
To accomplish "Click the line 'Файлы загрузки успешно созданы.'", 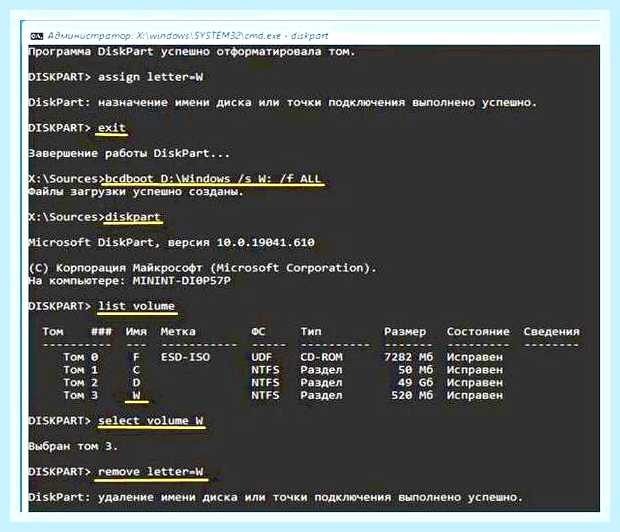I will click(x=136, y=192).
